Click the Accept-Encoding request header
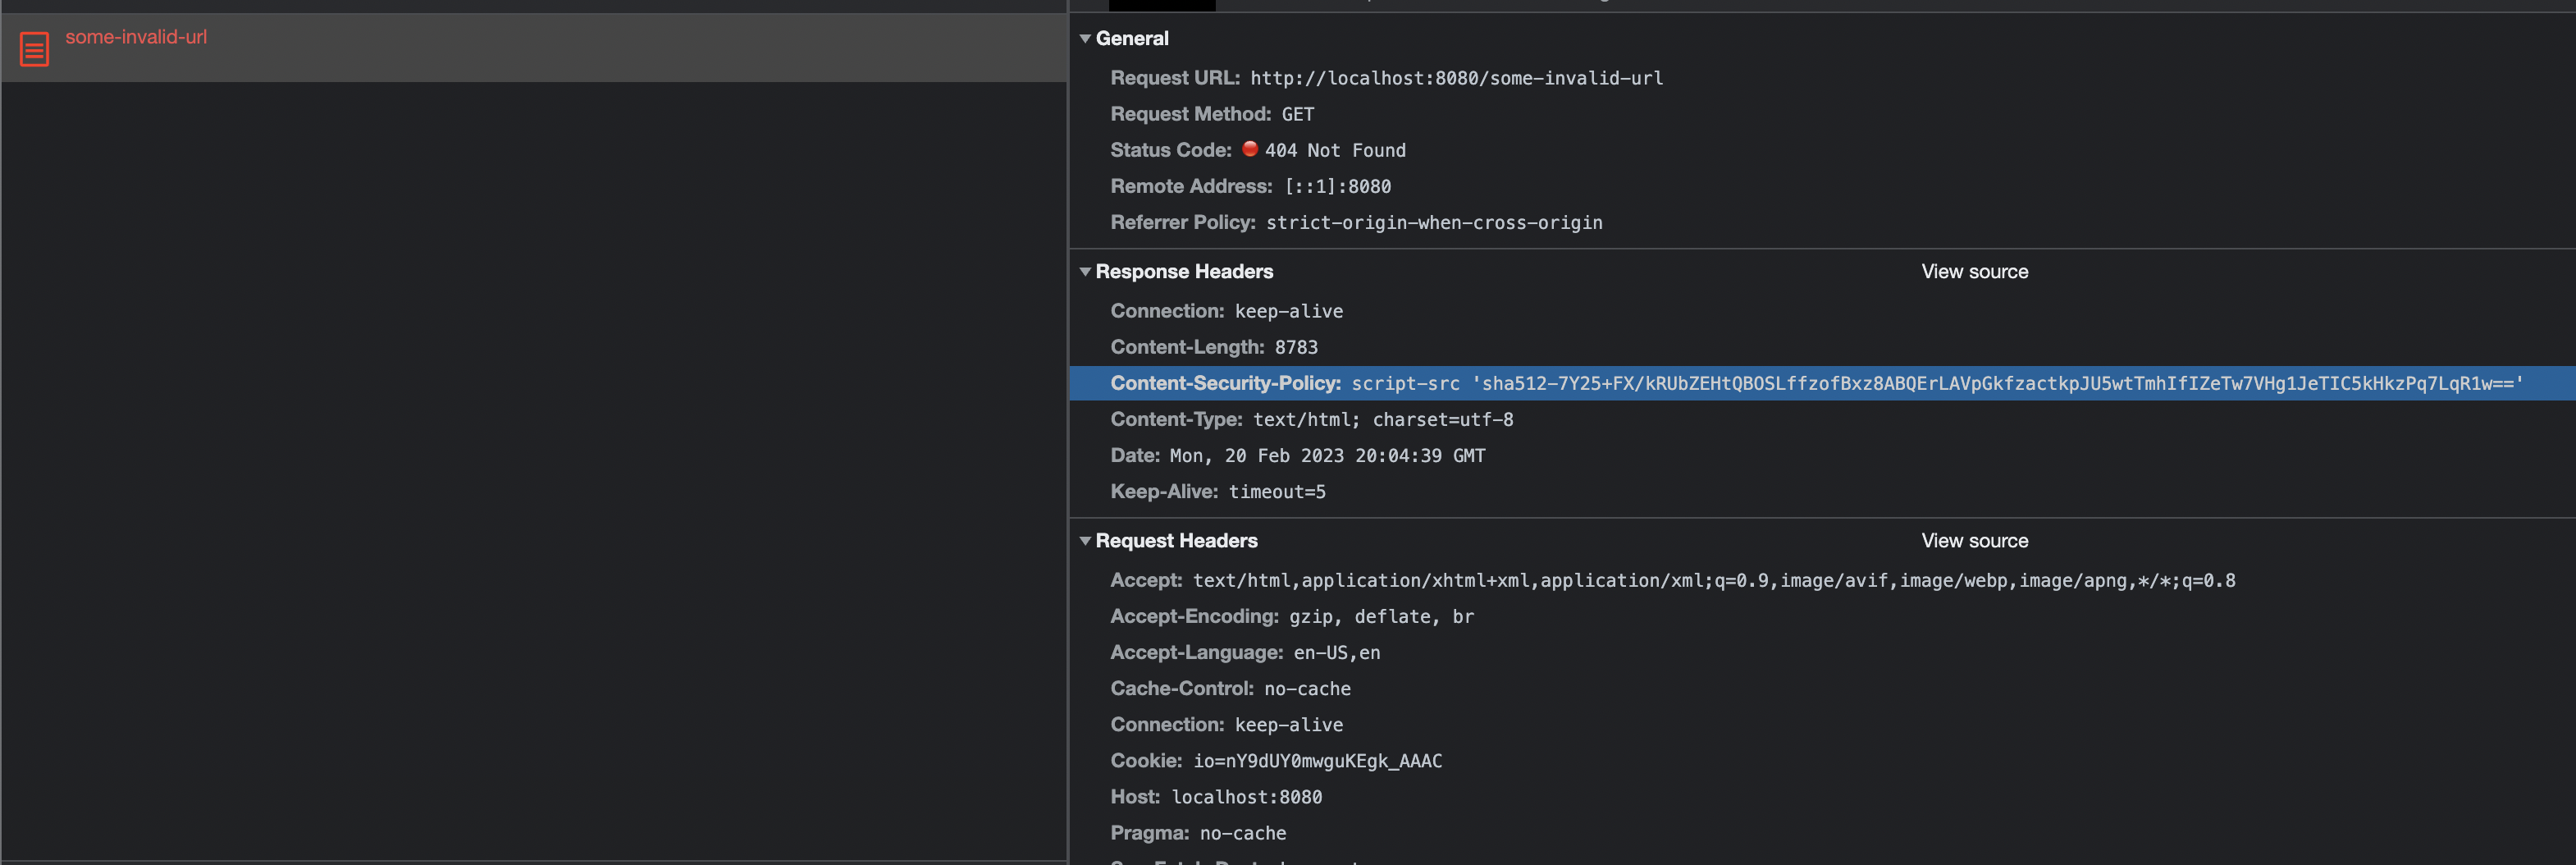Screen dimensions: 2576x865 [1291, 616]
